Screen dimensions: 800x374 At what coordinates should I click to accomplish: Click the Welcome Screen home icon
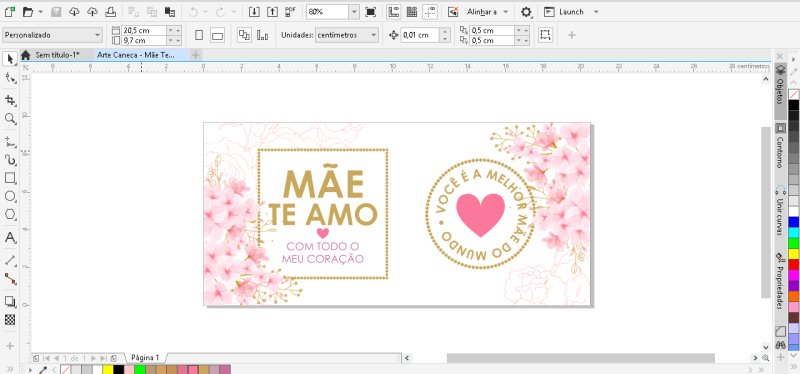[26, 55]
